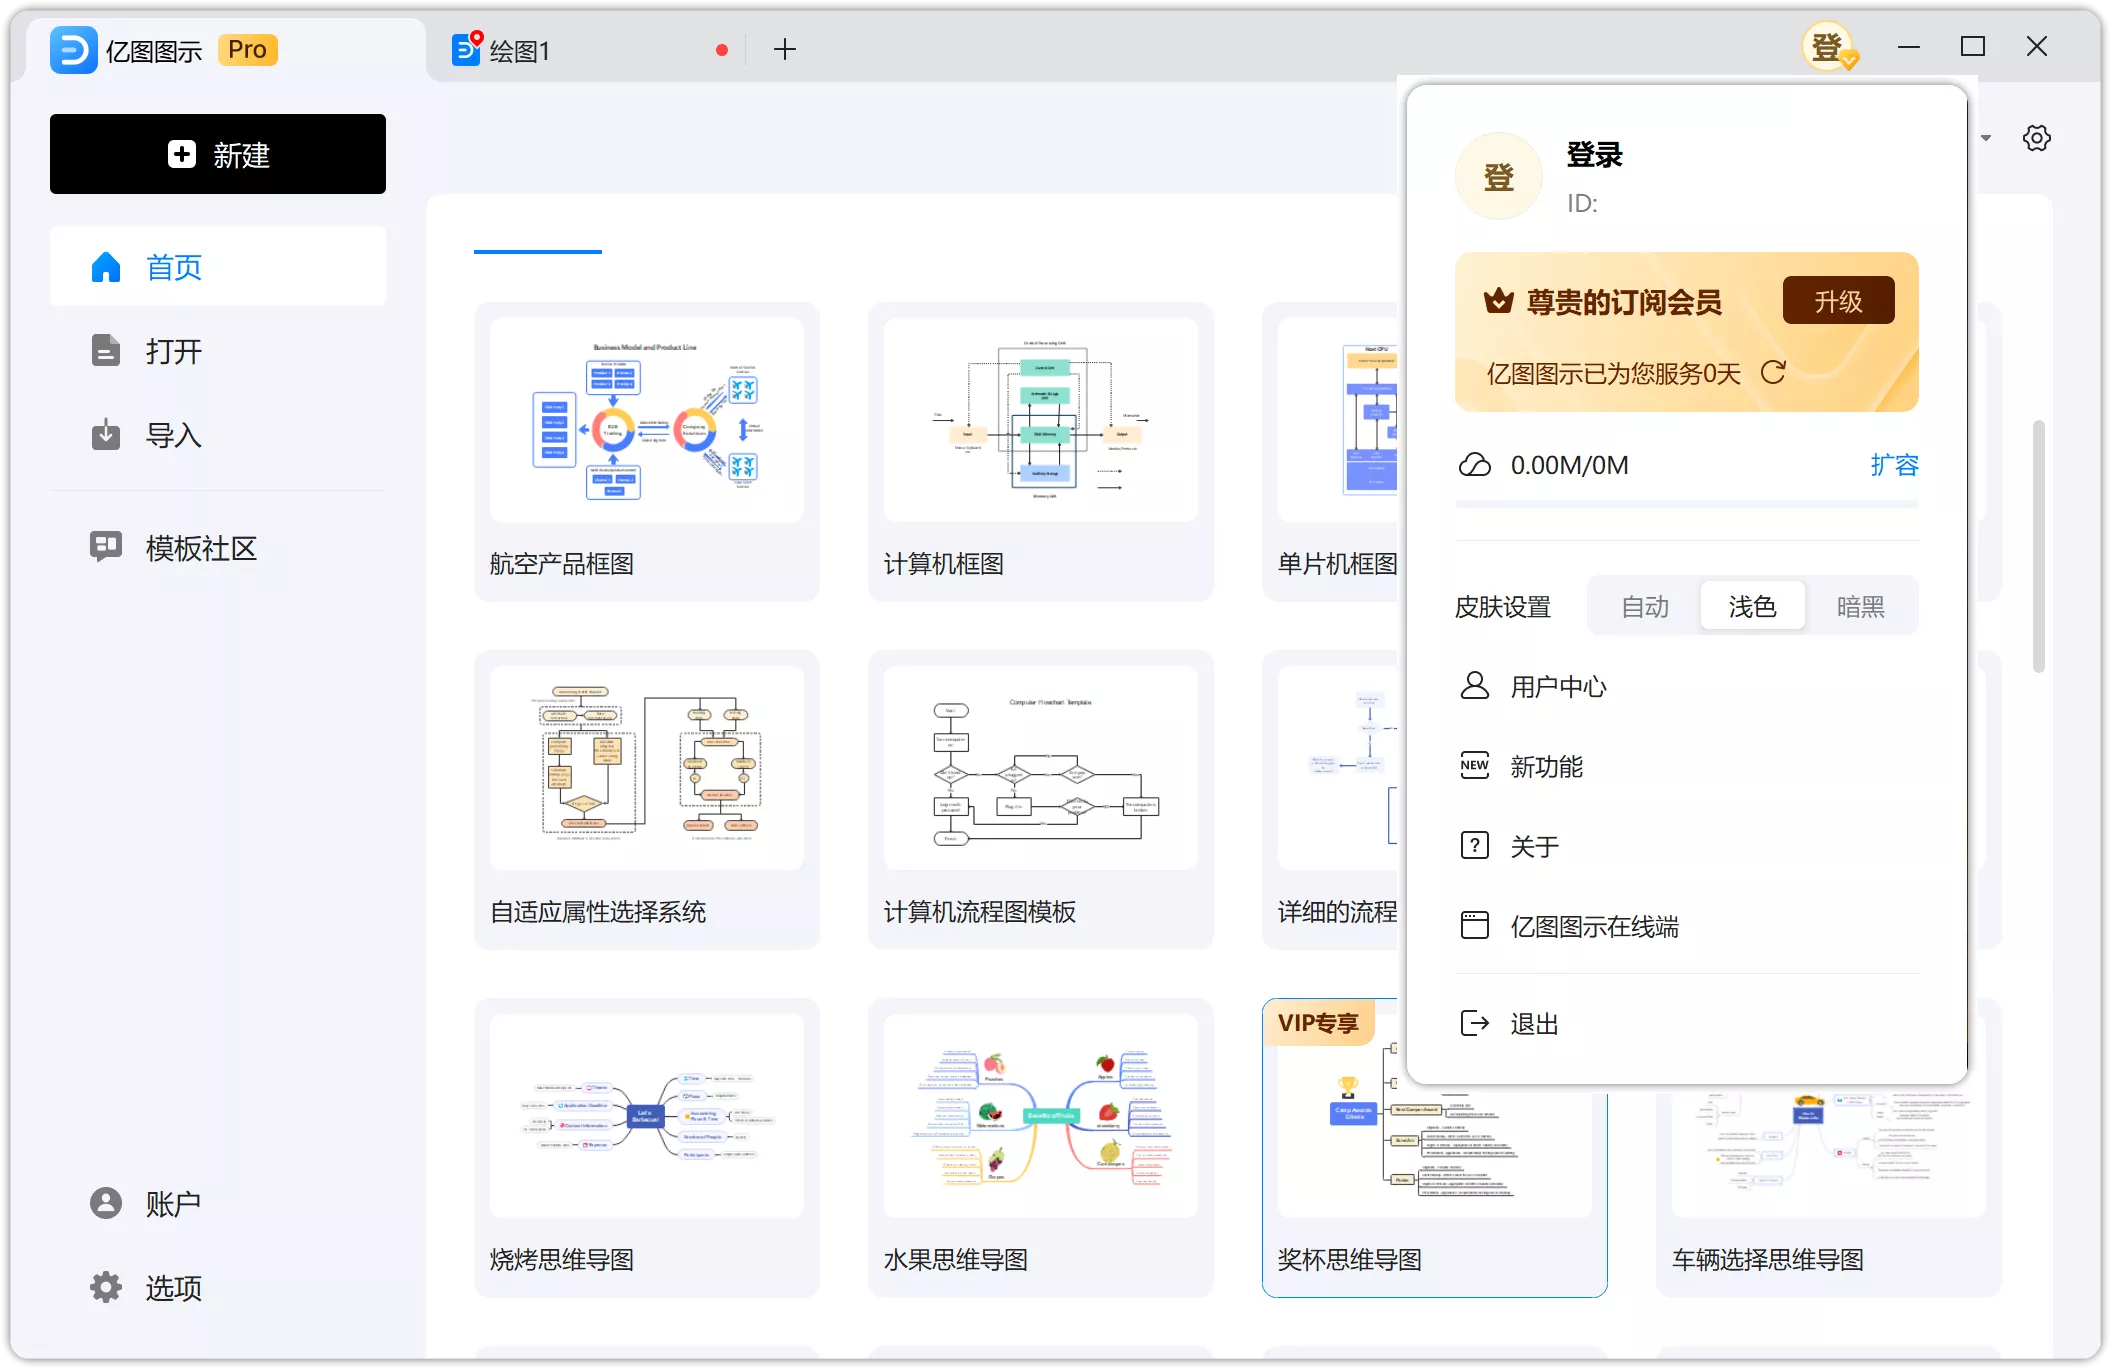Image resolution: width=2111 pixels, height=1369 pixels.
Task: Click the import download icon
Action: [105, 435]
